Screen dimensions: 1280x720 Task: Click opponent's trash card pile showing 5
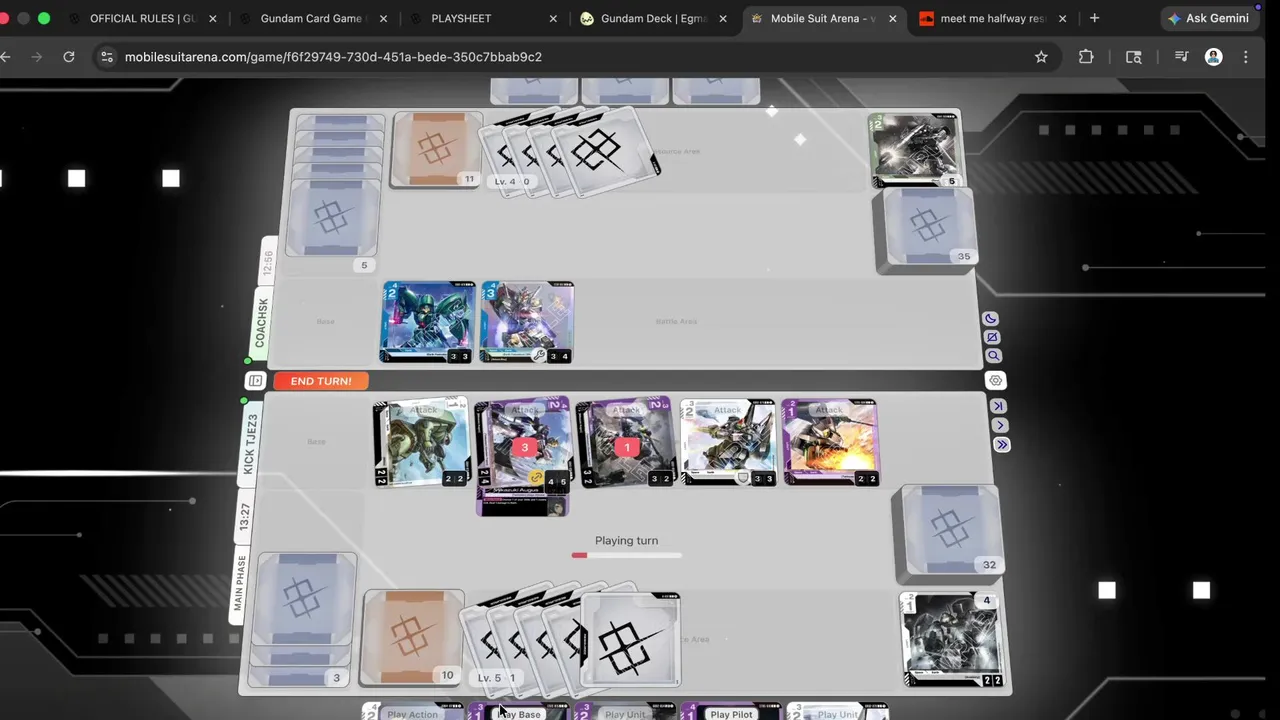pos(915,150)
